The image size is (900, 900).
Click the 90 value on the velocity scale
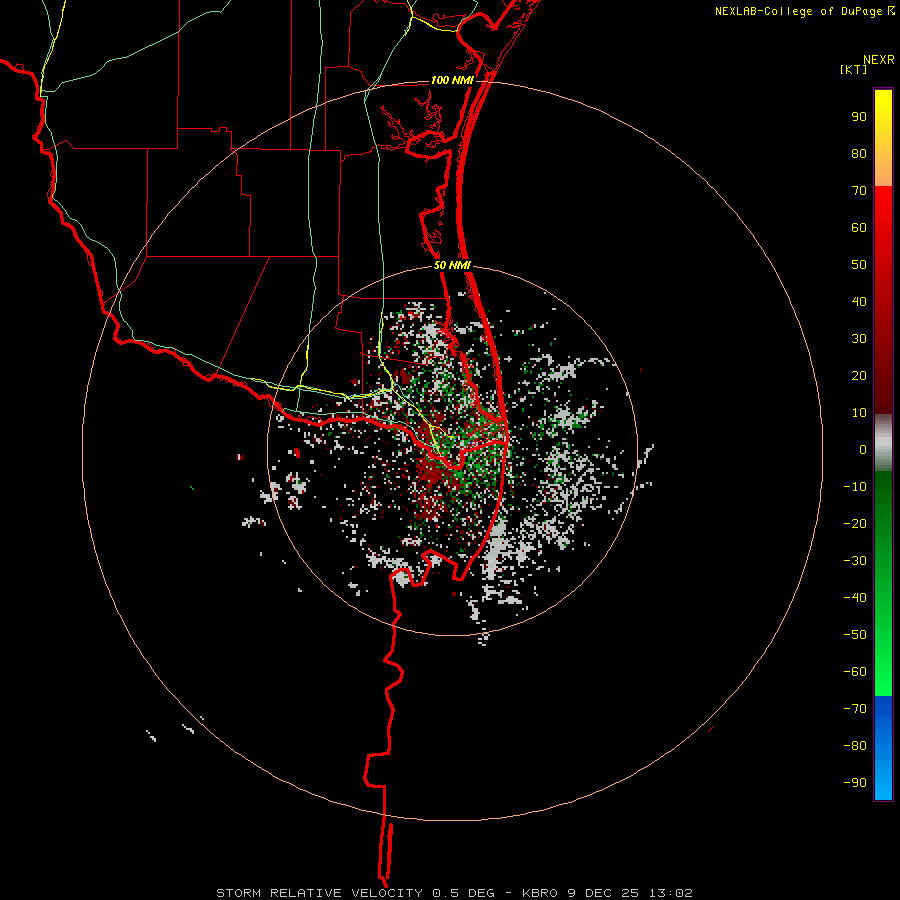pos(859,117)
